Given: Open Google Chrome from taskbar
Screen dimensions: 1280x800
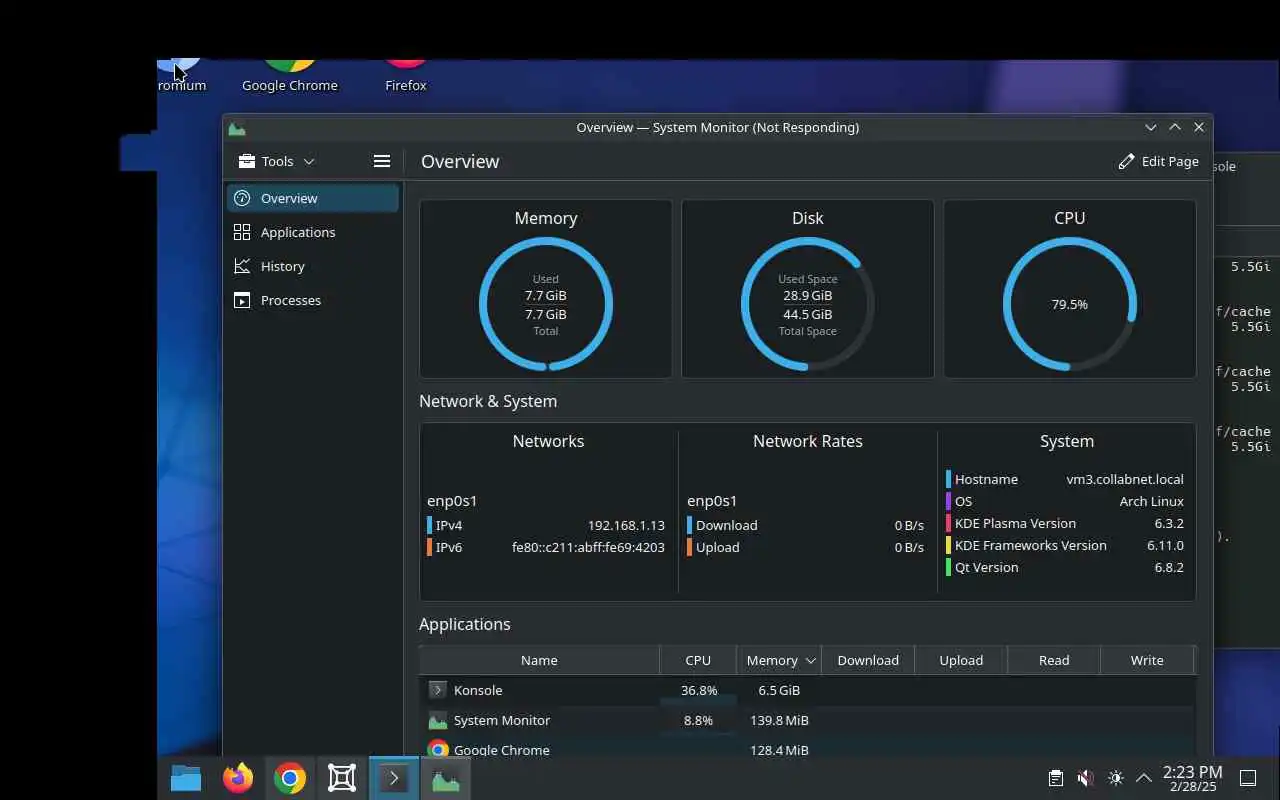Looking at the screenshot, I should tap(290, 778).
